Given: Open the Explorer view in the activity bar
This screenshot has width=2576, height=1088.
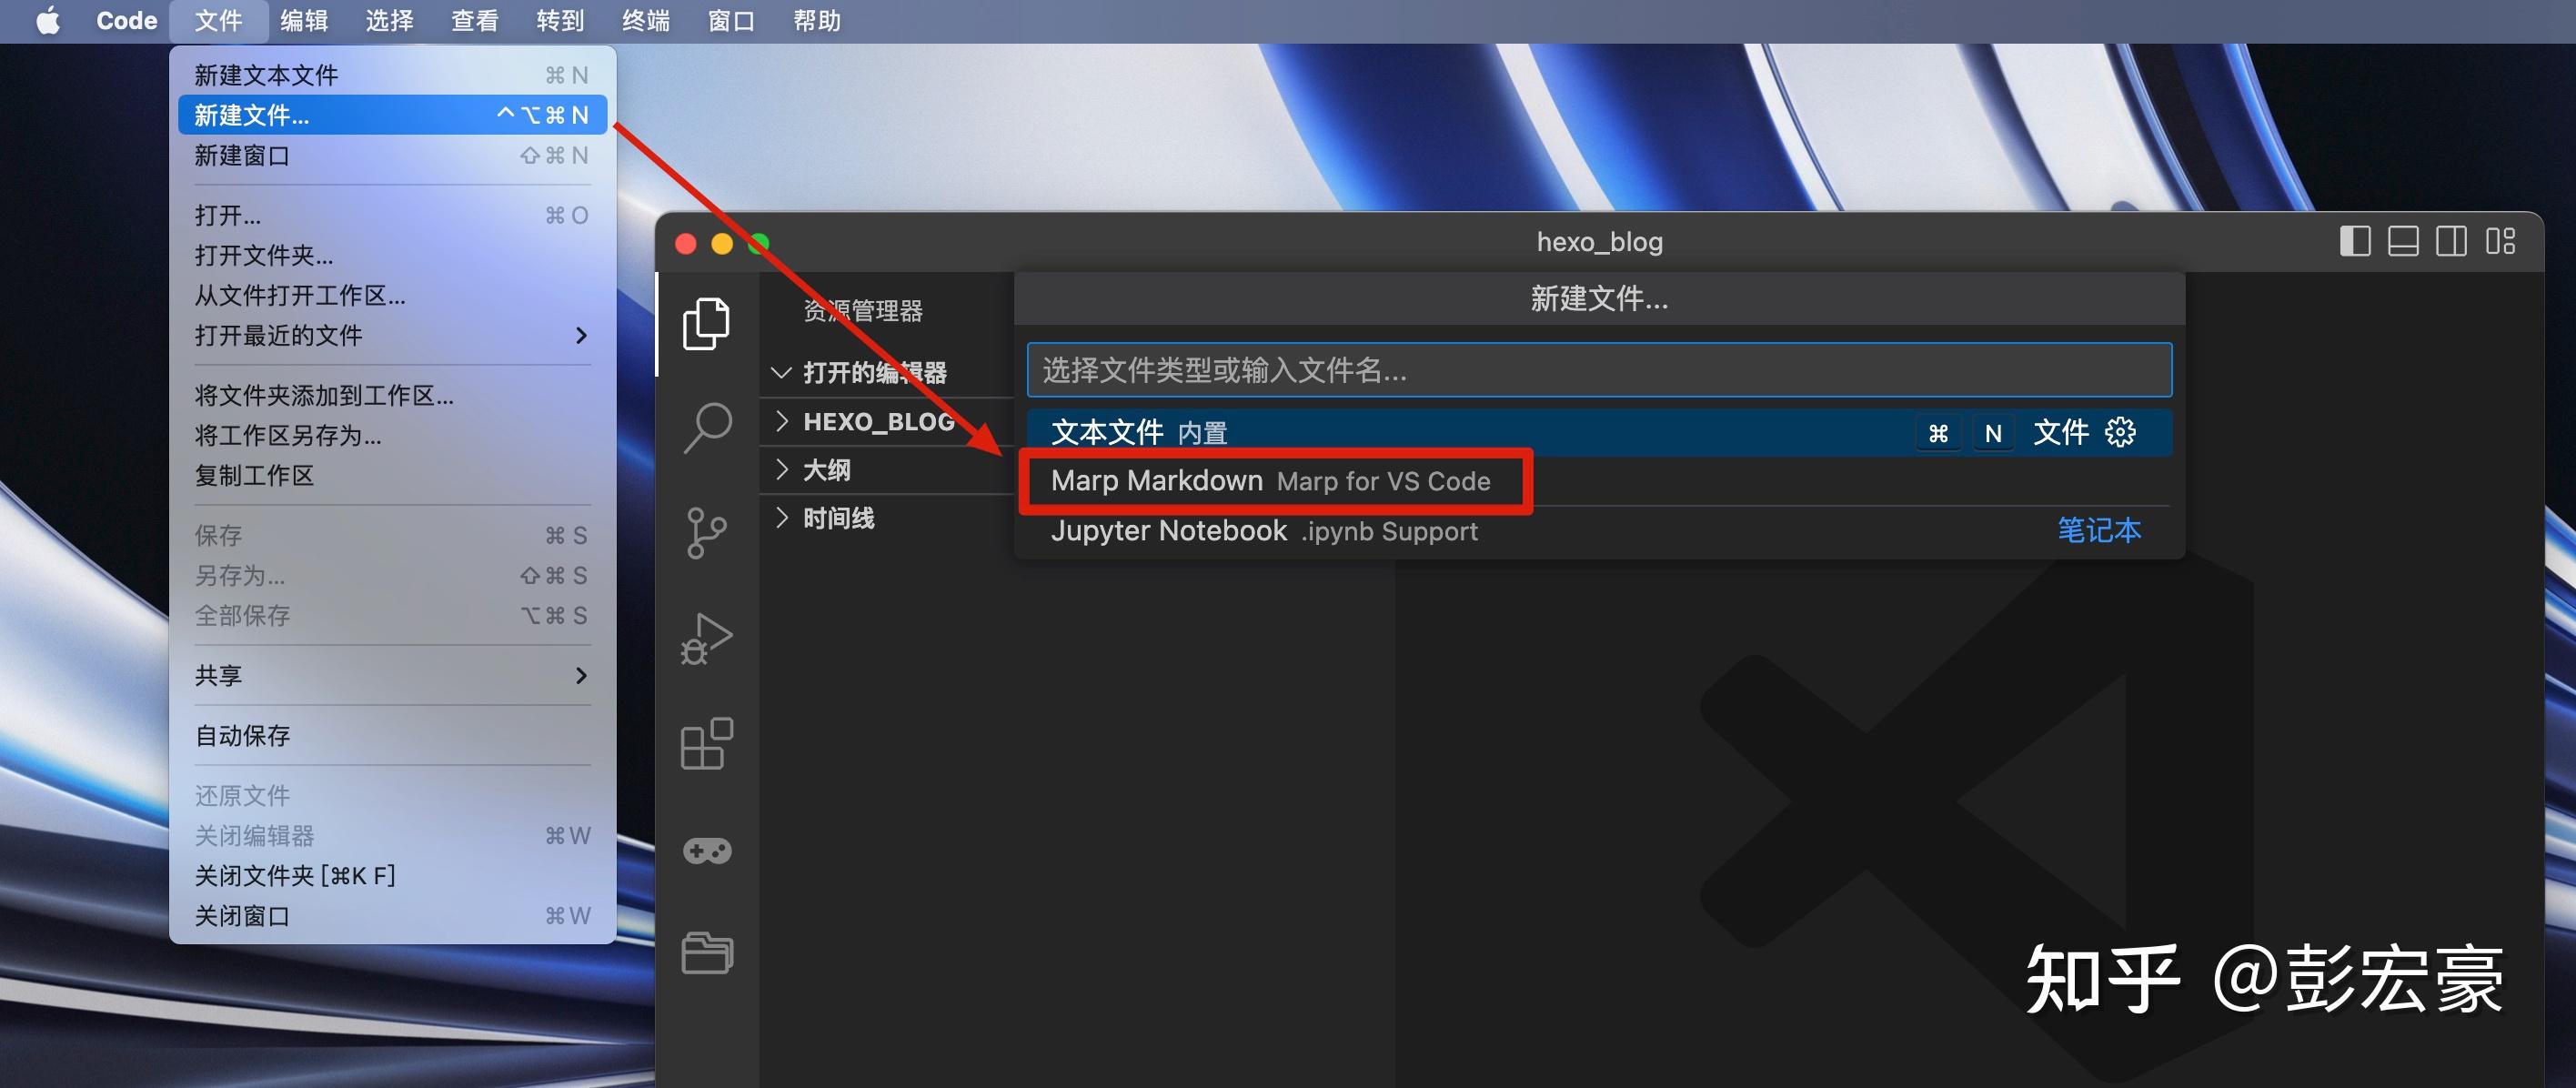Looking at the screenshot, I should (x=707, y=322).
